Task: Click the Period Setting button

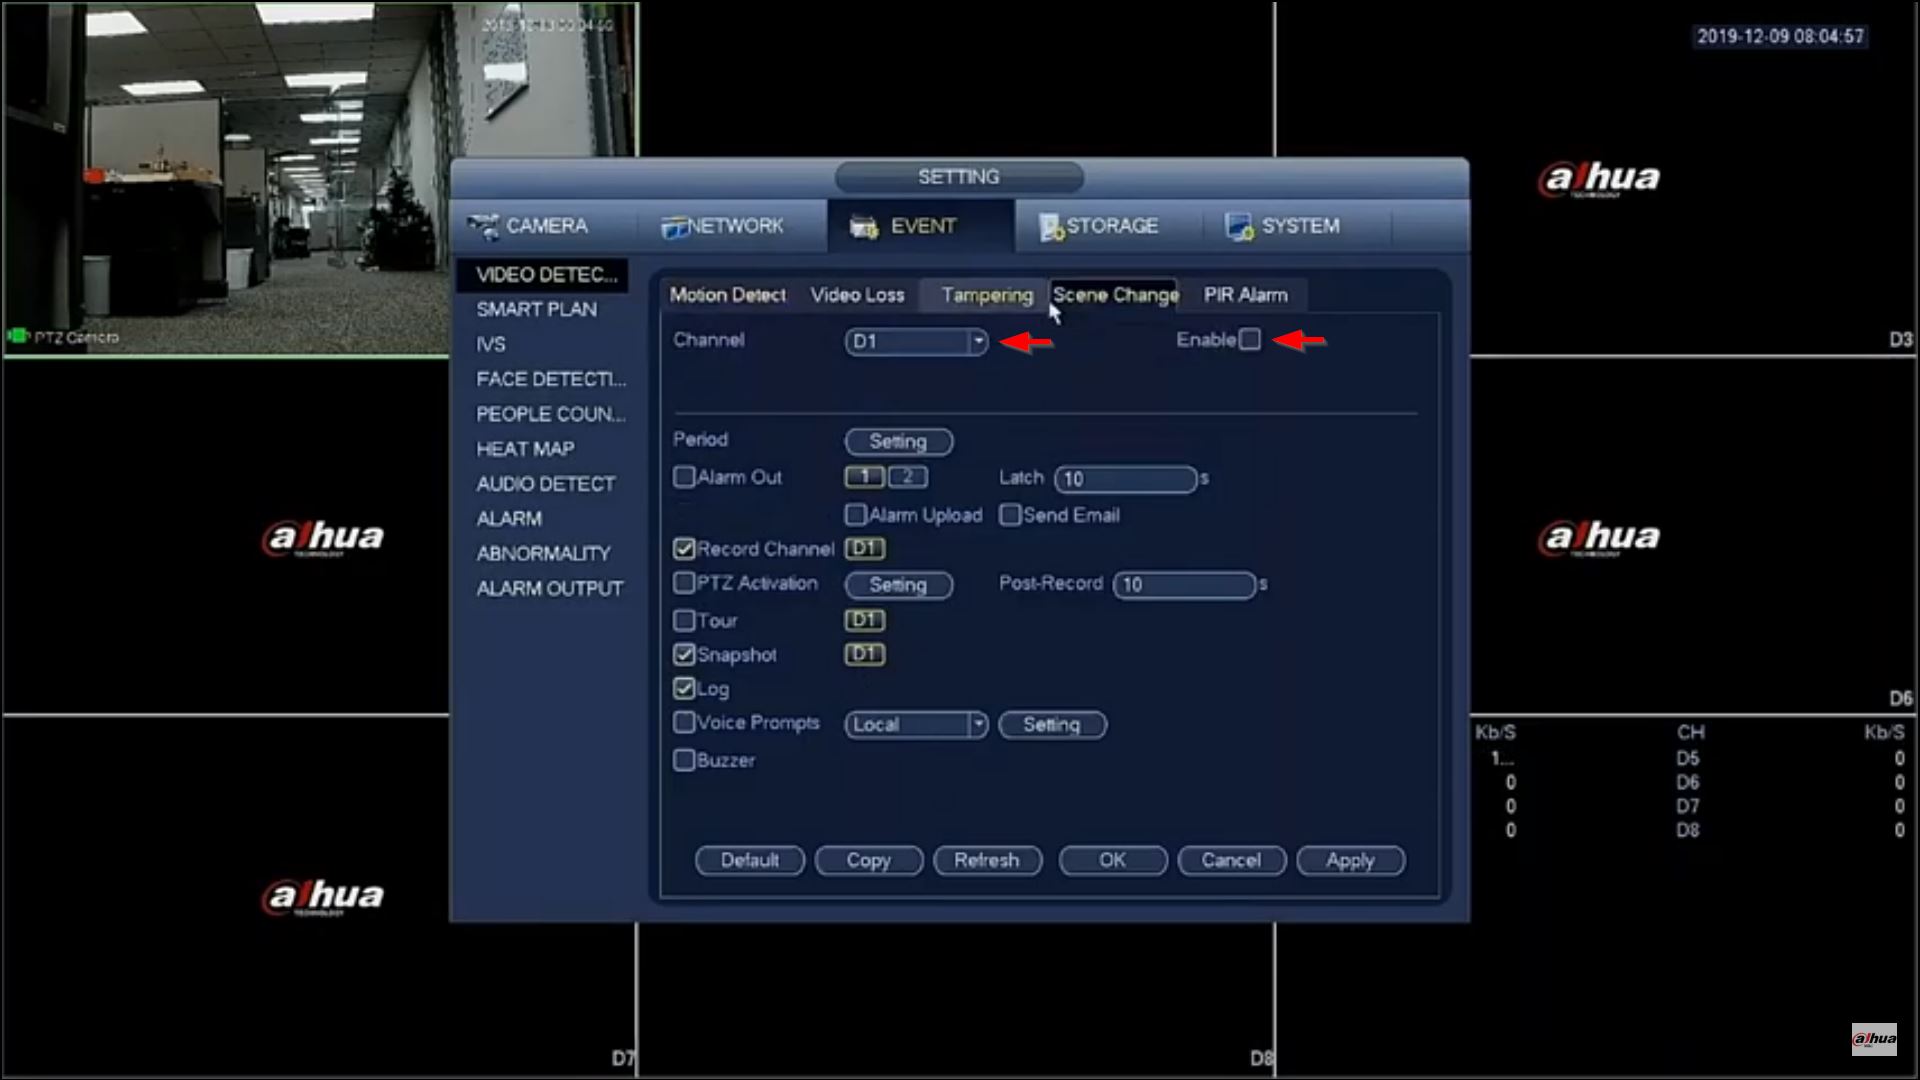Action: click(x=898, y=442)
